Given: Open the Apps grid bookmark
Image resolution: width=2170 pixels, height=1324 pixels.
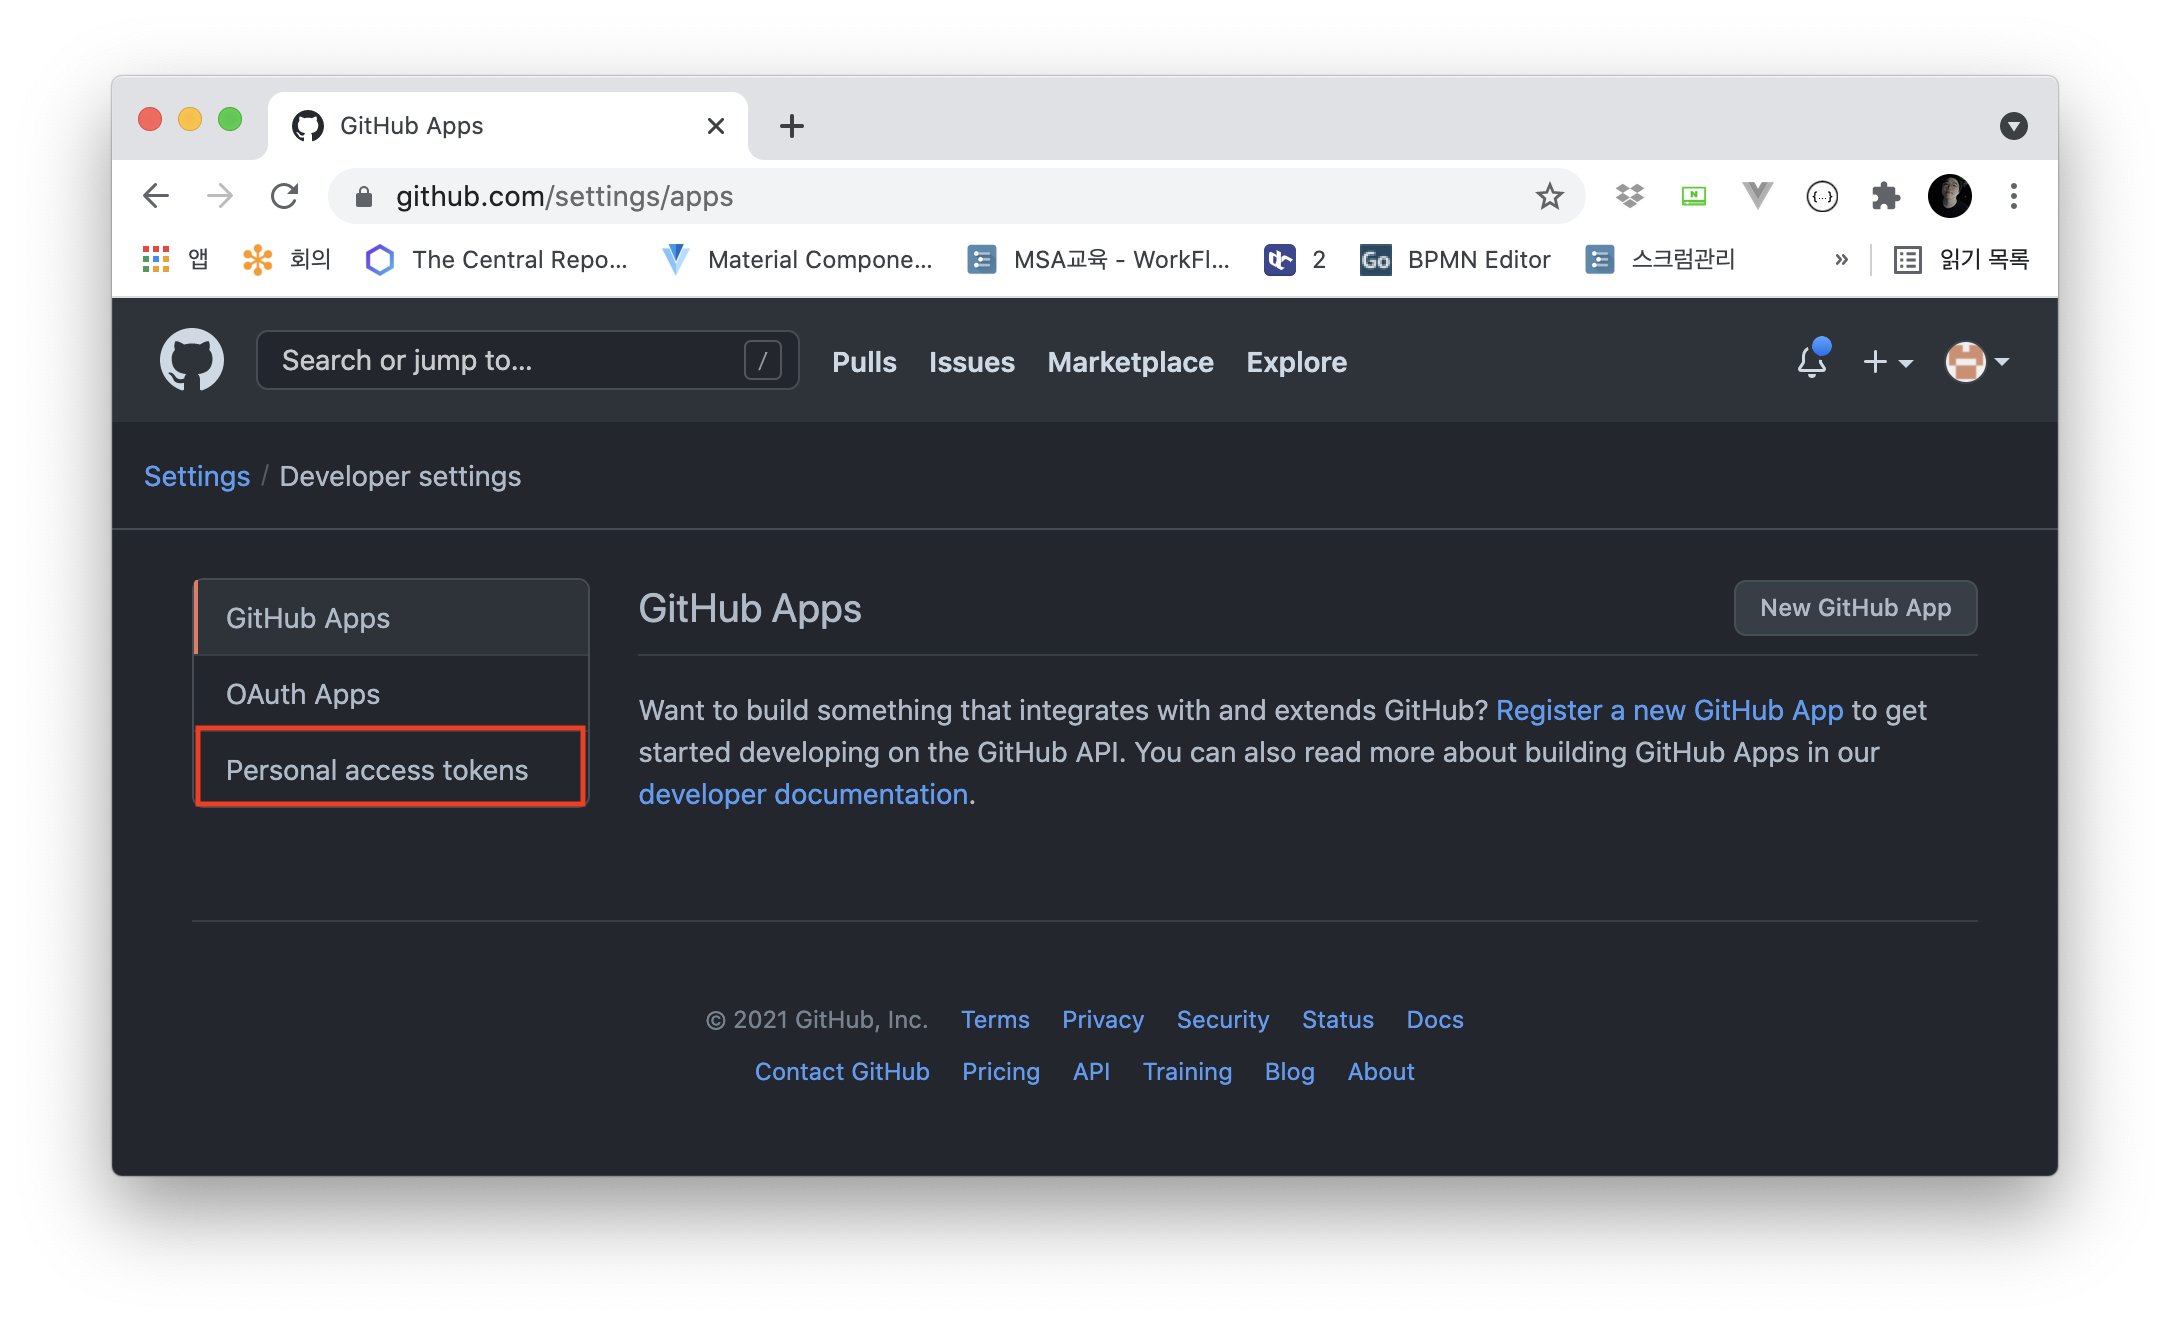Looking at the screenshot, I should 176,260.
